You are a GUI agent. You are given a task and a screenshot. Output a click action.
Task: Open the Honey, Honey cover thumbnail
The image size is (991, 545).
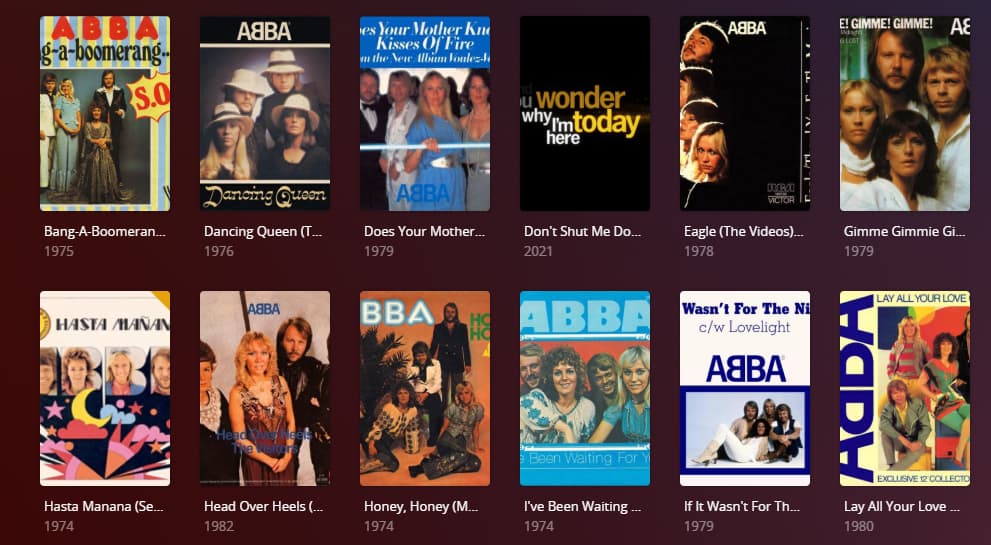click(425, 388)
